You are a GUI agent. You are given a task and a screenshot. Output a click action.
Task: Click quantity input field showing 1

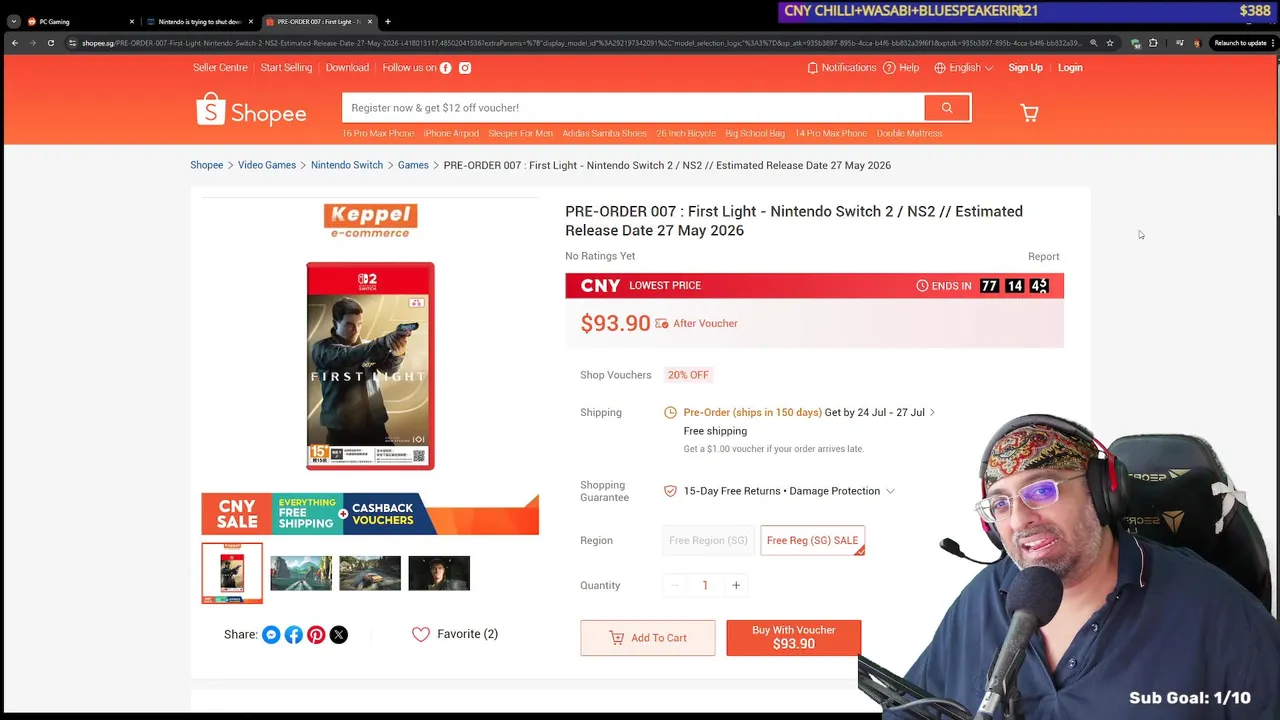(705, 585)
